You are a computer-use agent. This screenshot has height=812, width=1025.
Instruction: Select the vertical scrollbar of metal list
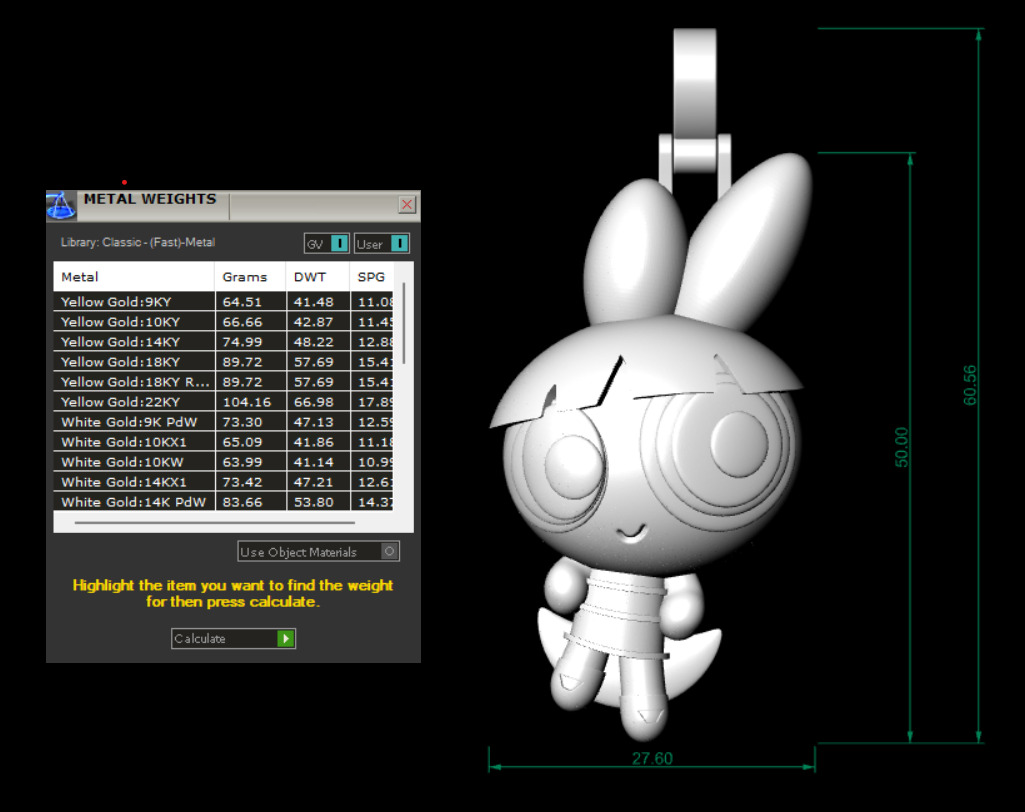point(404,323)
